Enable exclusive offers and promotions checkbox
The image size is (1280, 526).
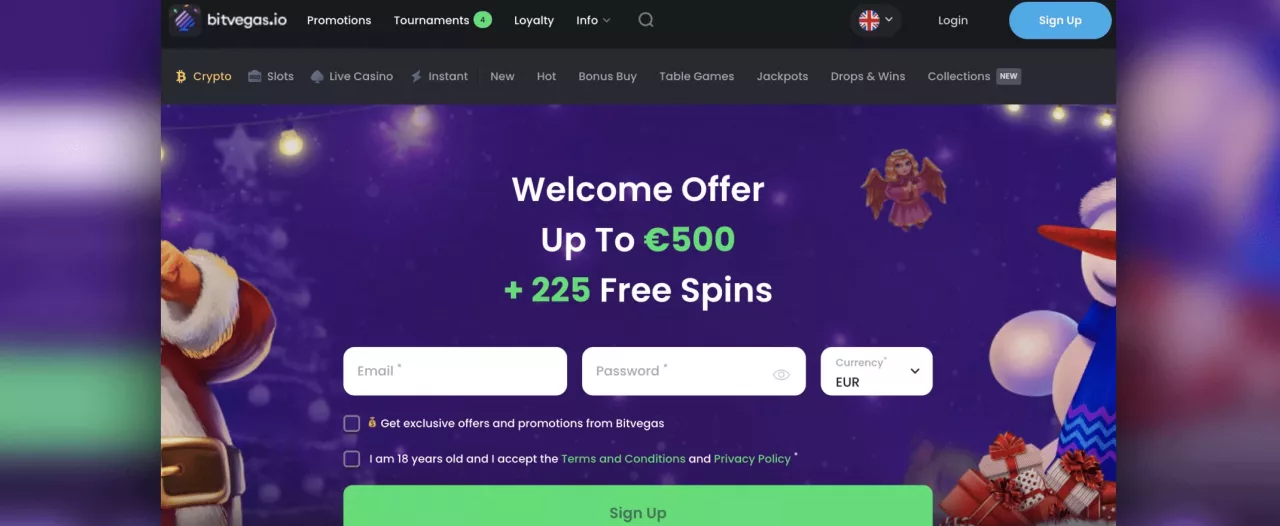click(x=352, y=423)
